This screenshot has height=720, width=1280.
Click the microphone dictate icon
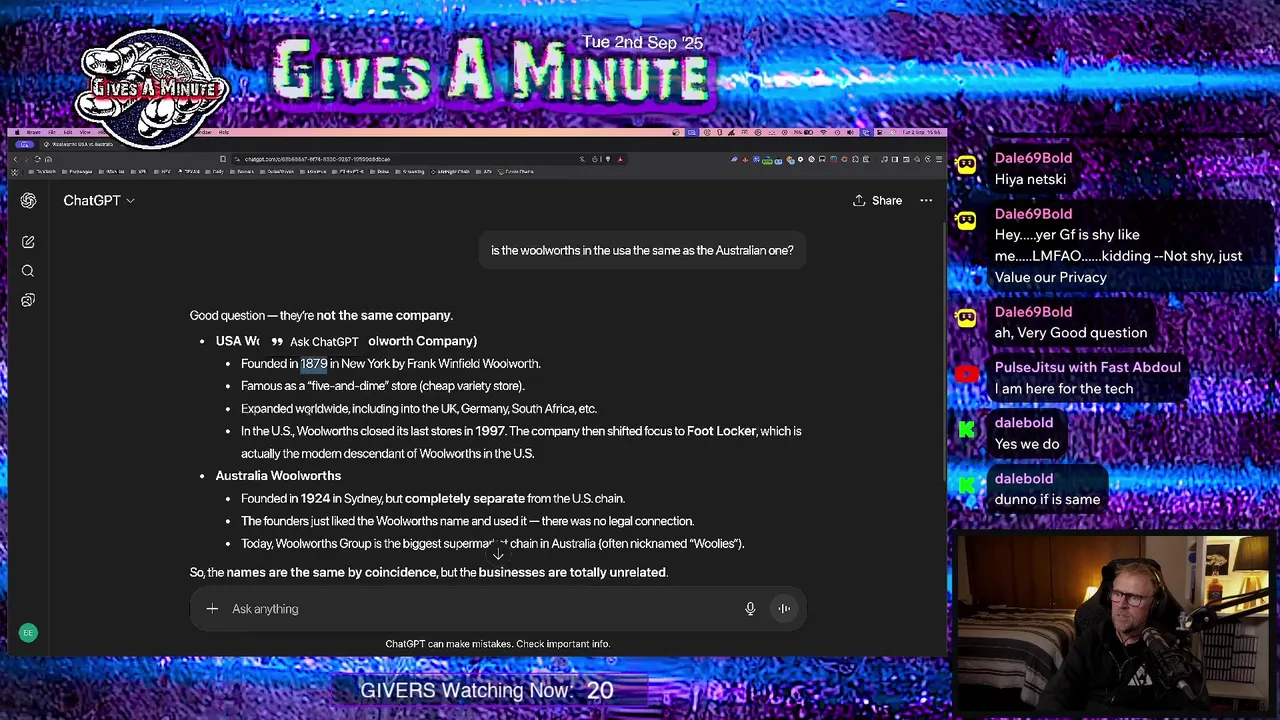point(750,608)
